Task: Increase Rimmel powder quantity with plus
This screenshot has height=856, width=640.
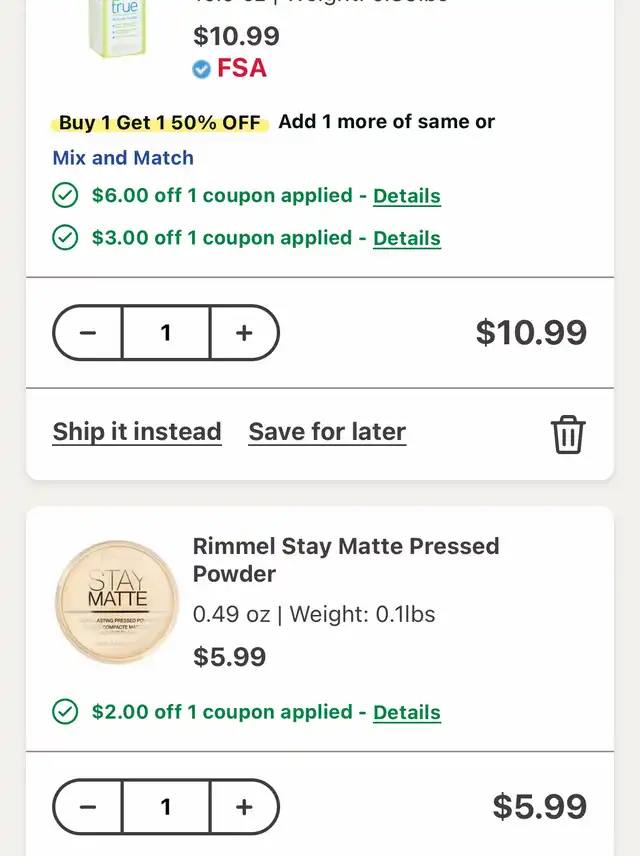Action: pyautogui.click(x=244, y=806)
